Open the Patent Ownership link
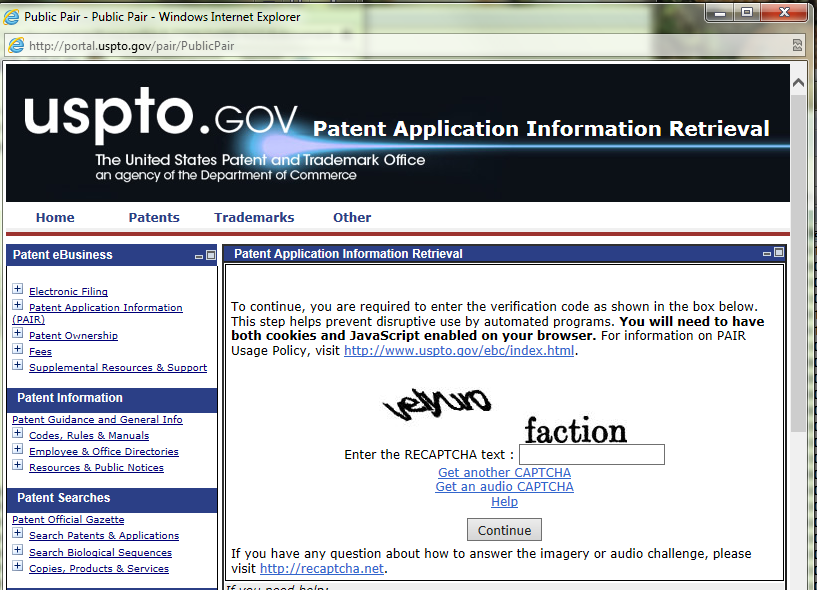The width and height of the screenshot is (817, 590). (x=73, y=336)
